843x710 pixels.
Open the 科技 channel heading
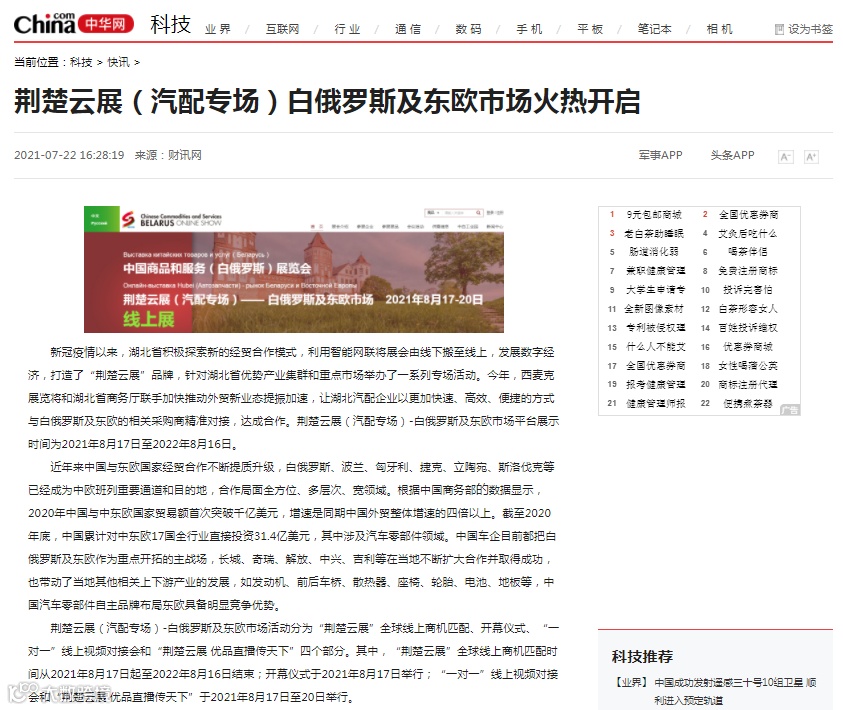tap(170, 24)
